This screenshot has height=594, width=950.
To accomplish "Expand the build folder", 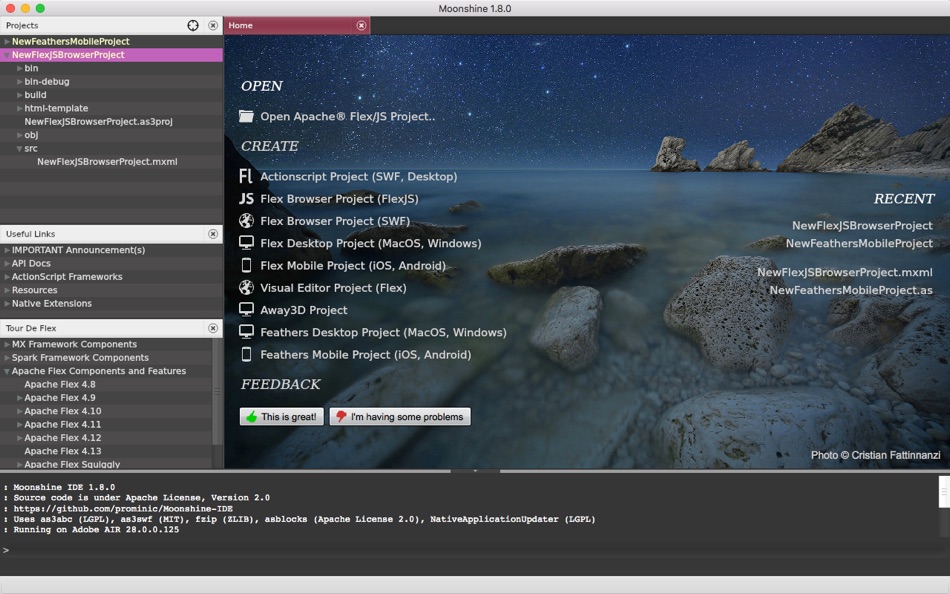I will tap(19, 95).
